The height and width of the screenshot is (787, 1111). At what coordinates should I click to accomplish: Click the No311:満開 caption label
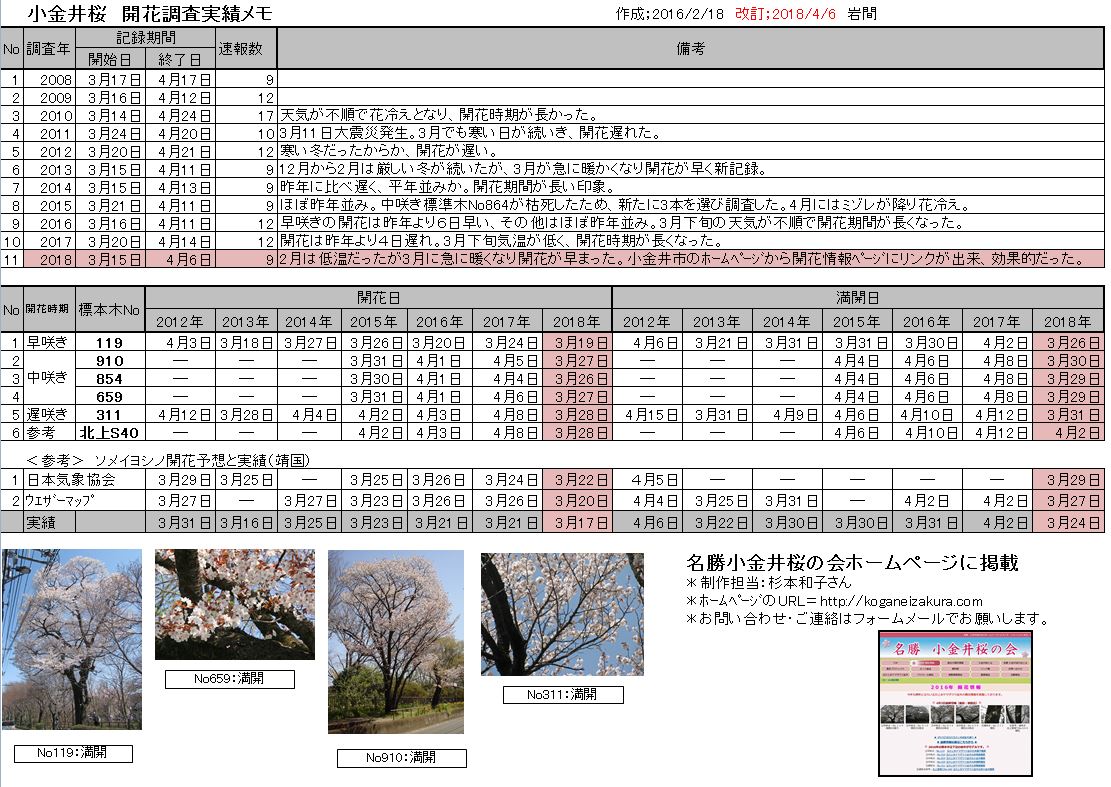tap(562, 694)
